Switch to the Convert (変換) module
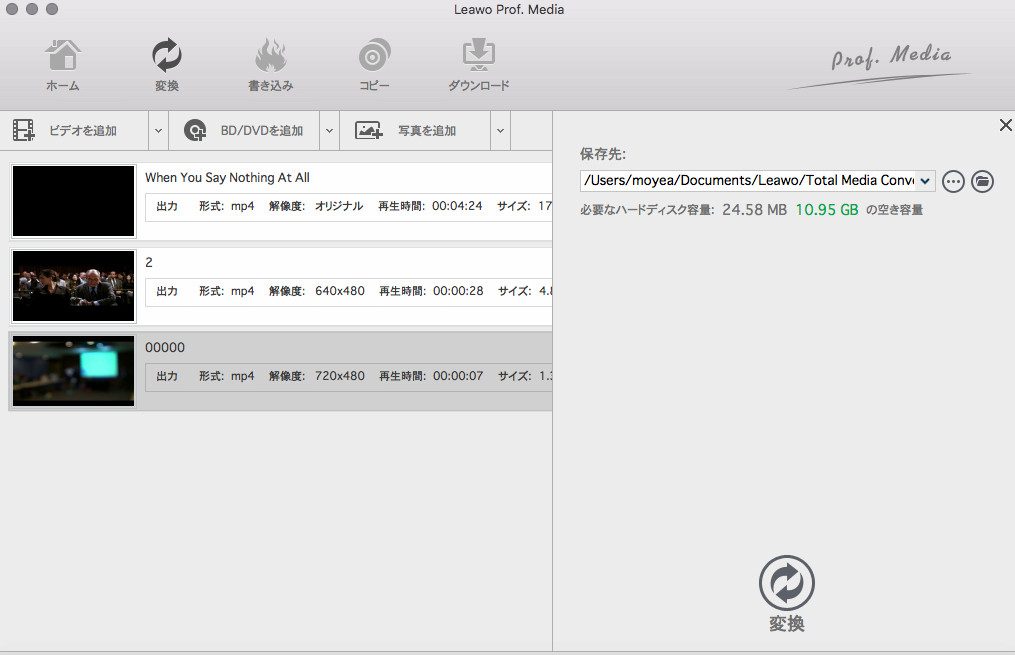Screen dimensions: 1015x655 tap(167, 66)
